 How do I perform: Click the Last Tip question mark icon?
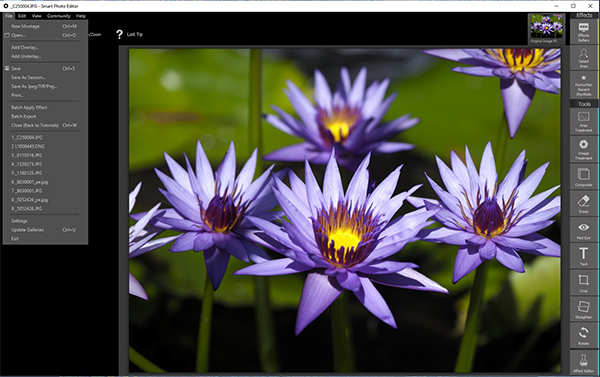pos(119,34)
